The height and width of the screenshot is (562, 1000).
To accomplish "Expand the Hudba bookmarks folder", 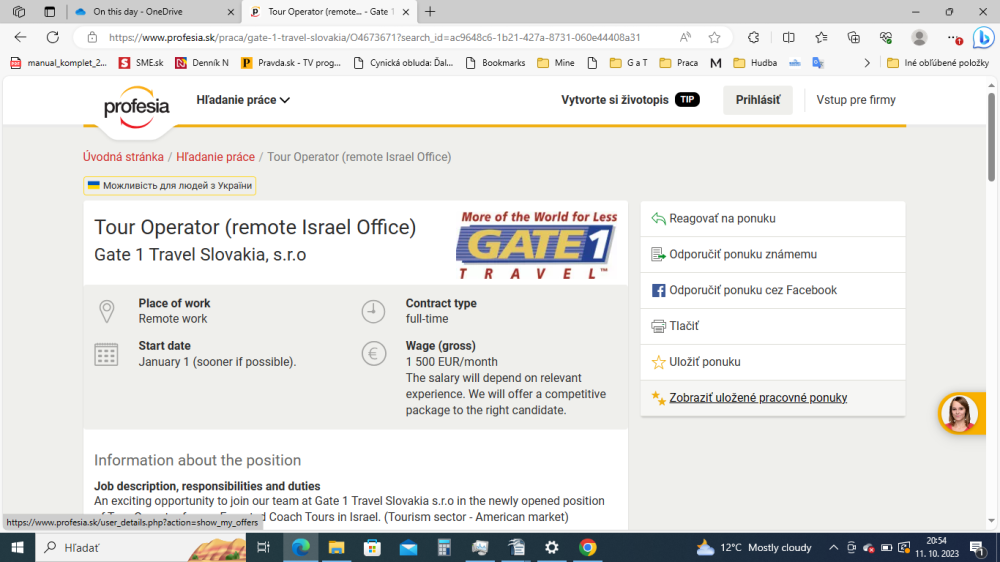I will pos(755,63).
